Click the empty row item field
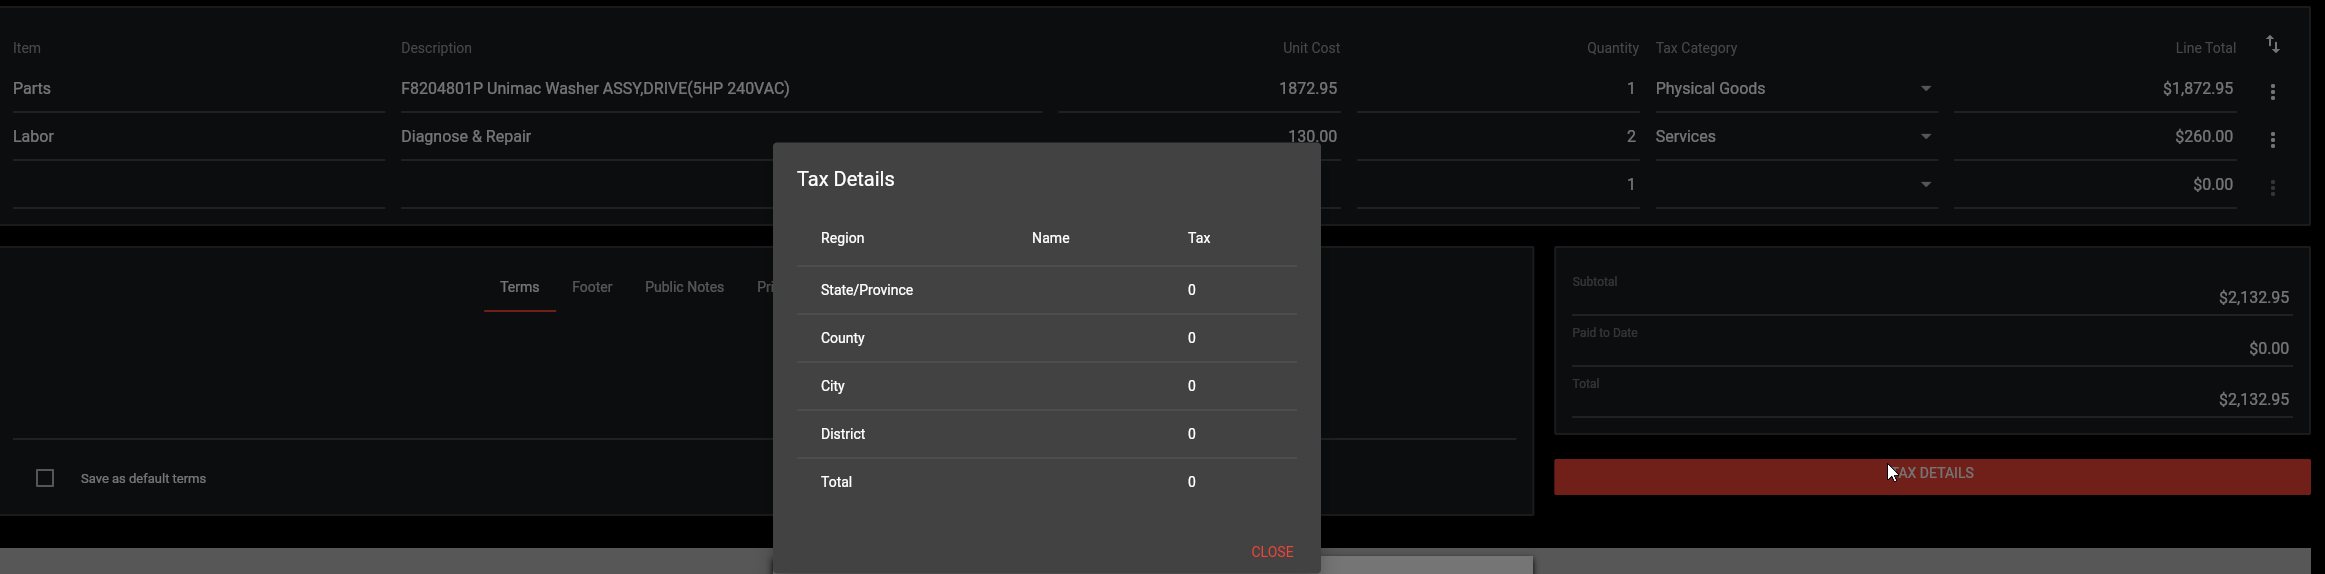Screen dimensions: 2325x574 199,185
